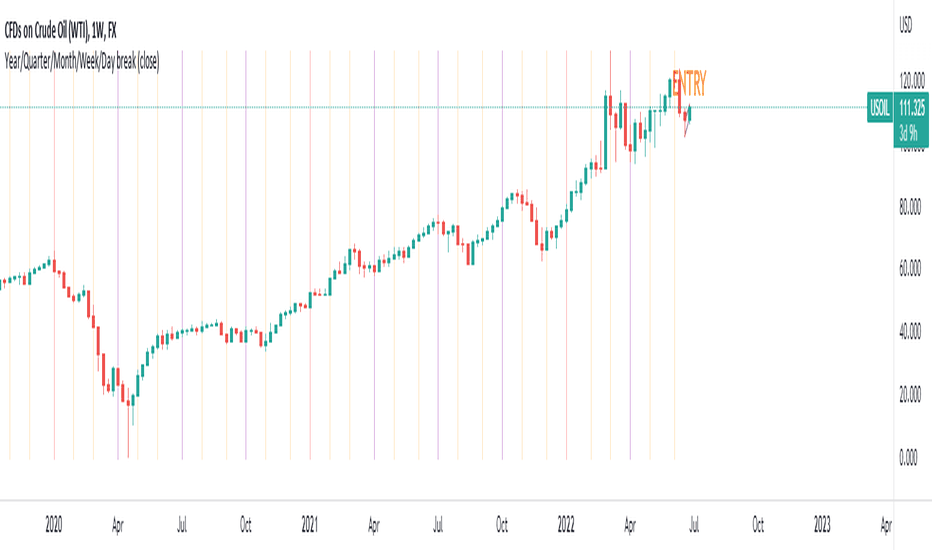Image resolution: width=932 pixels, height=550 pixels.
Task: Click the 0.000 price axis label
Action: point(908,457)
